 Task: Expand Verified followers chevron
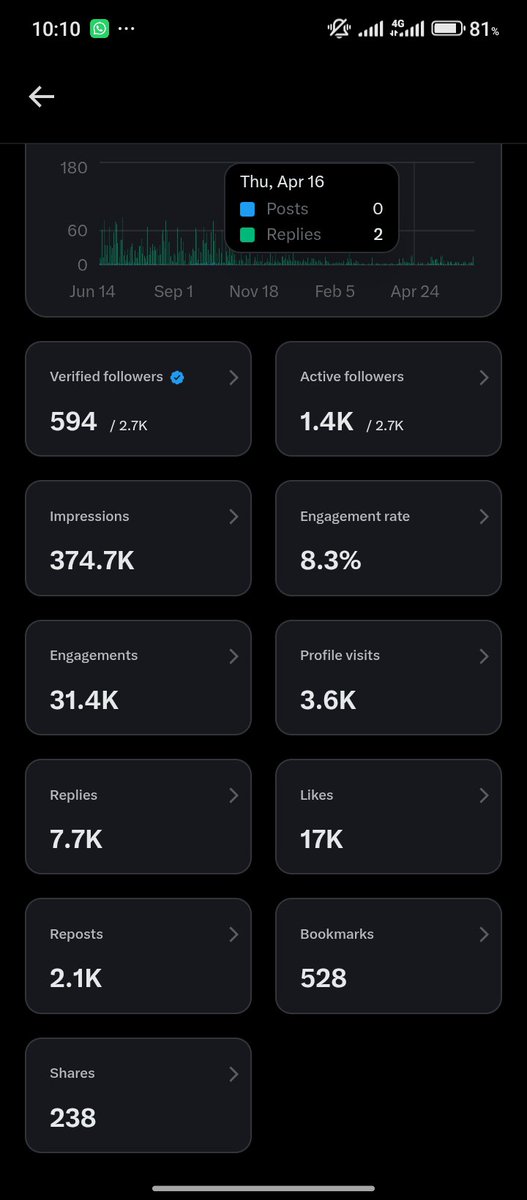click(x=233, y=377)
